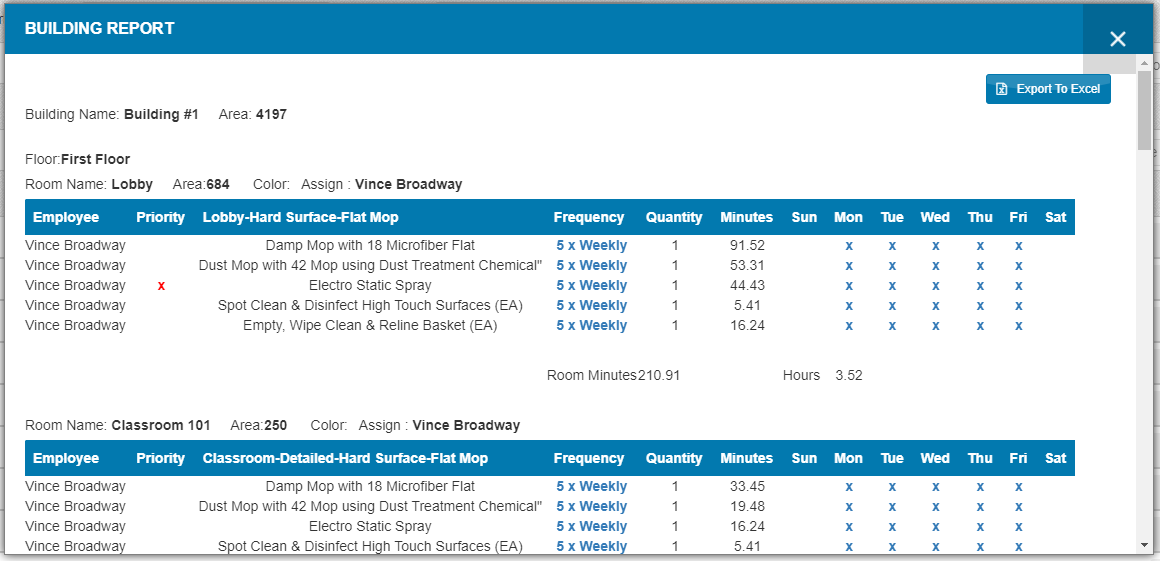The width and height of the screenshot is (1160, 561).
Task: Toggle Tuesday x for Classroom Damp Mop row
Action: pyautogui.click(x=891, y=487)
